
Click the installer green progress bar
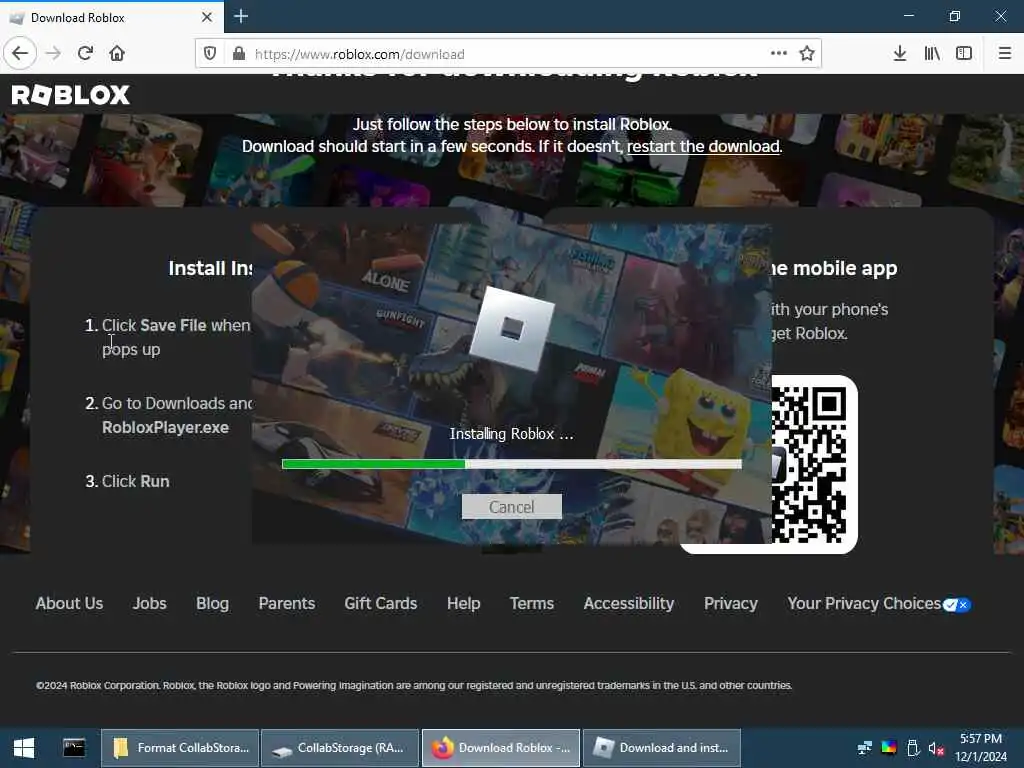click(x=374, y=464)
